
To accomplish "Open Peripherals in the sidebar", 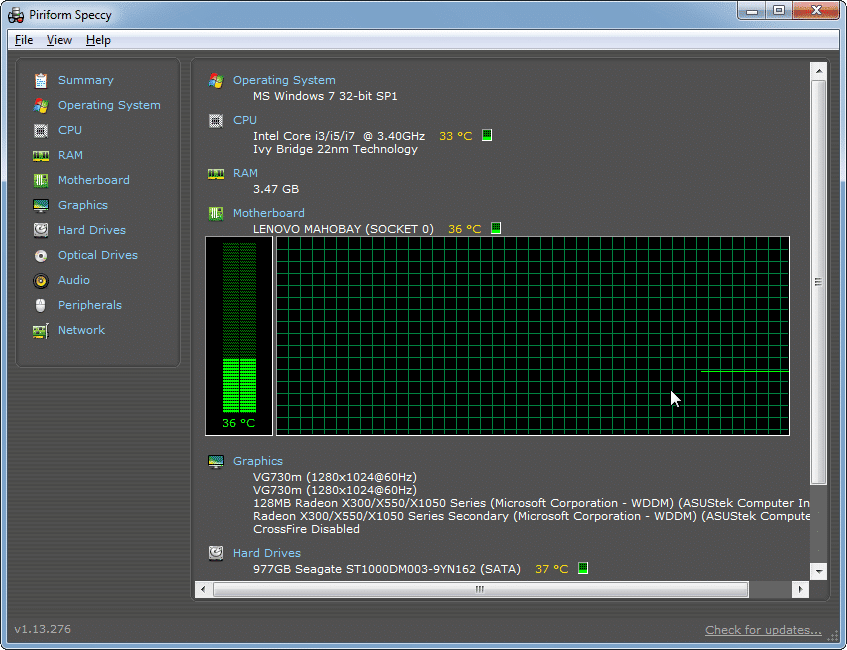I will click(90, 305).
